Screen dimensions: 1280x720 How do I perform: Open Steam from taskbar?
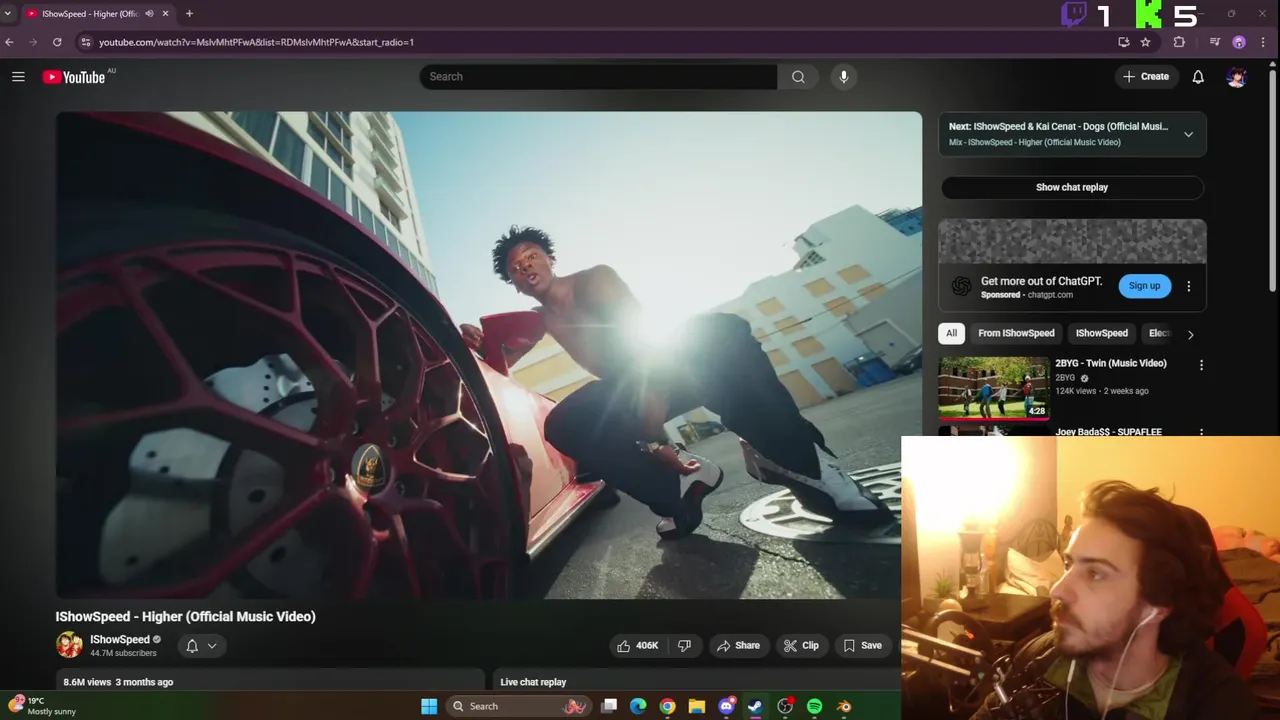coord(755,706)
